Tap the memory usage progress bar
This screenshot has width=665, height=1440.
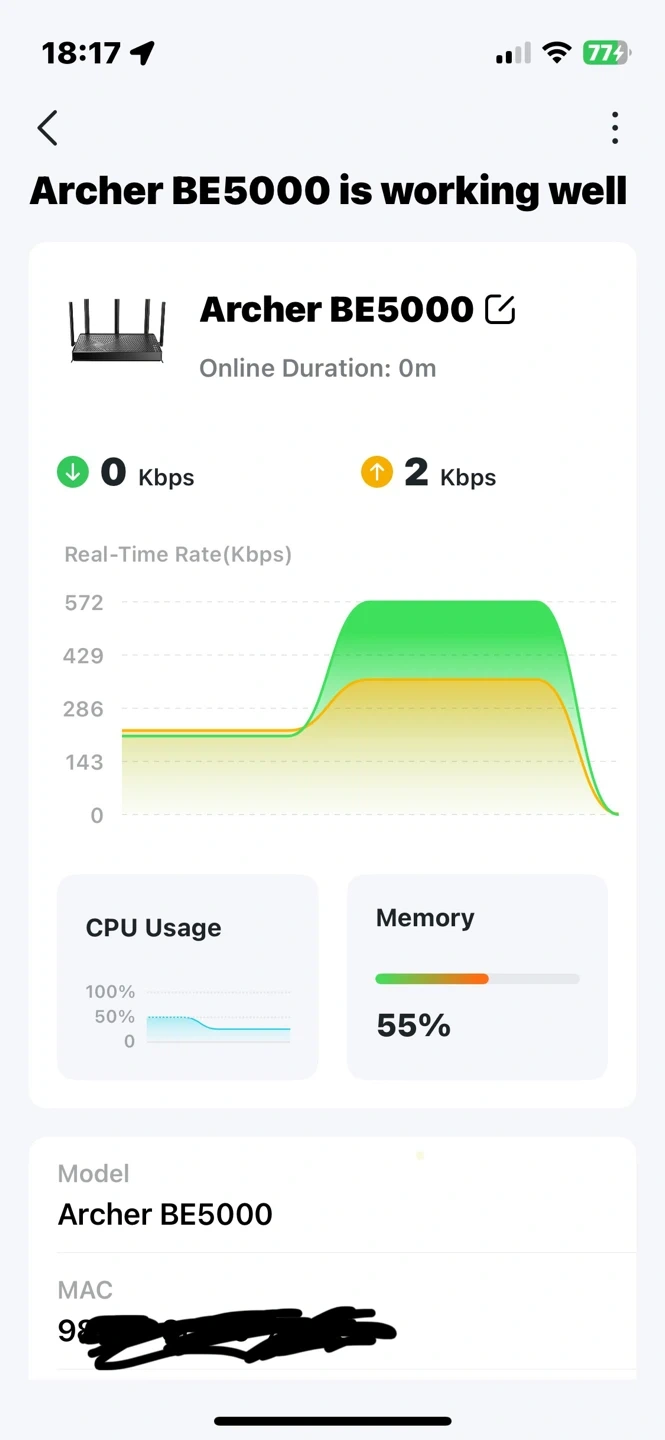[x=477, y=979]
